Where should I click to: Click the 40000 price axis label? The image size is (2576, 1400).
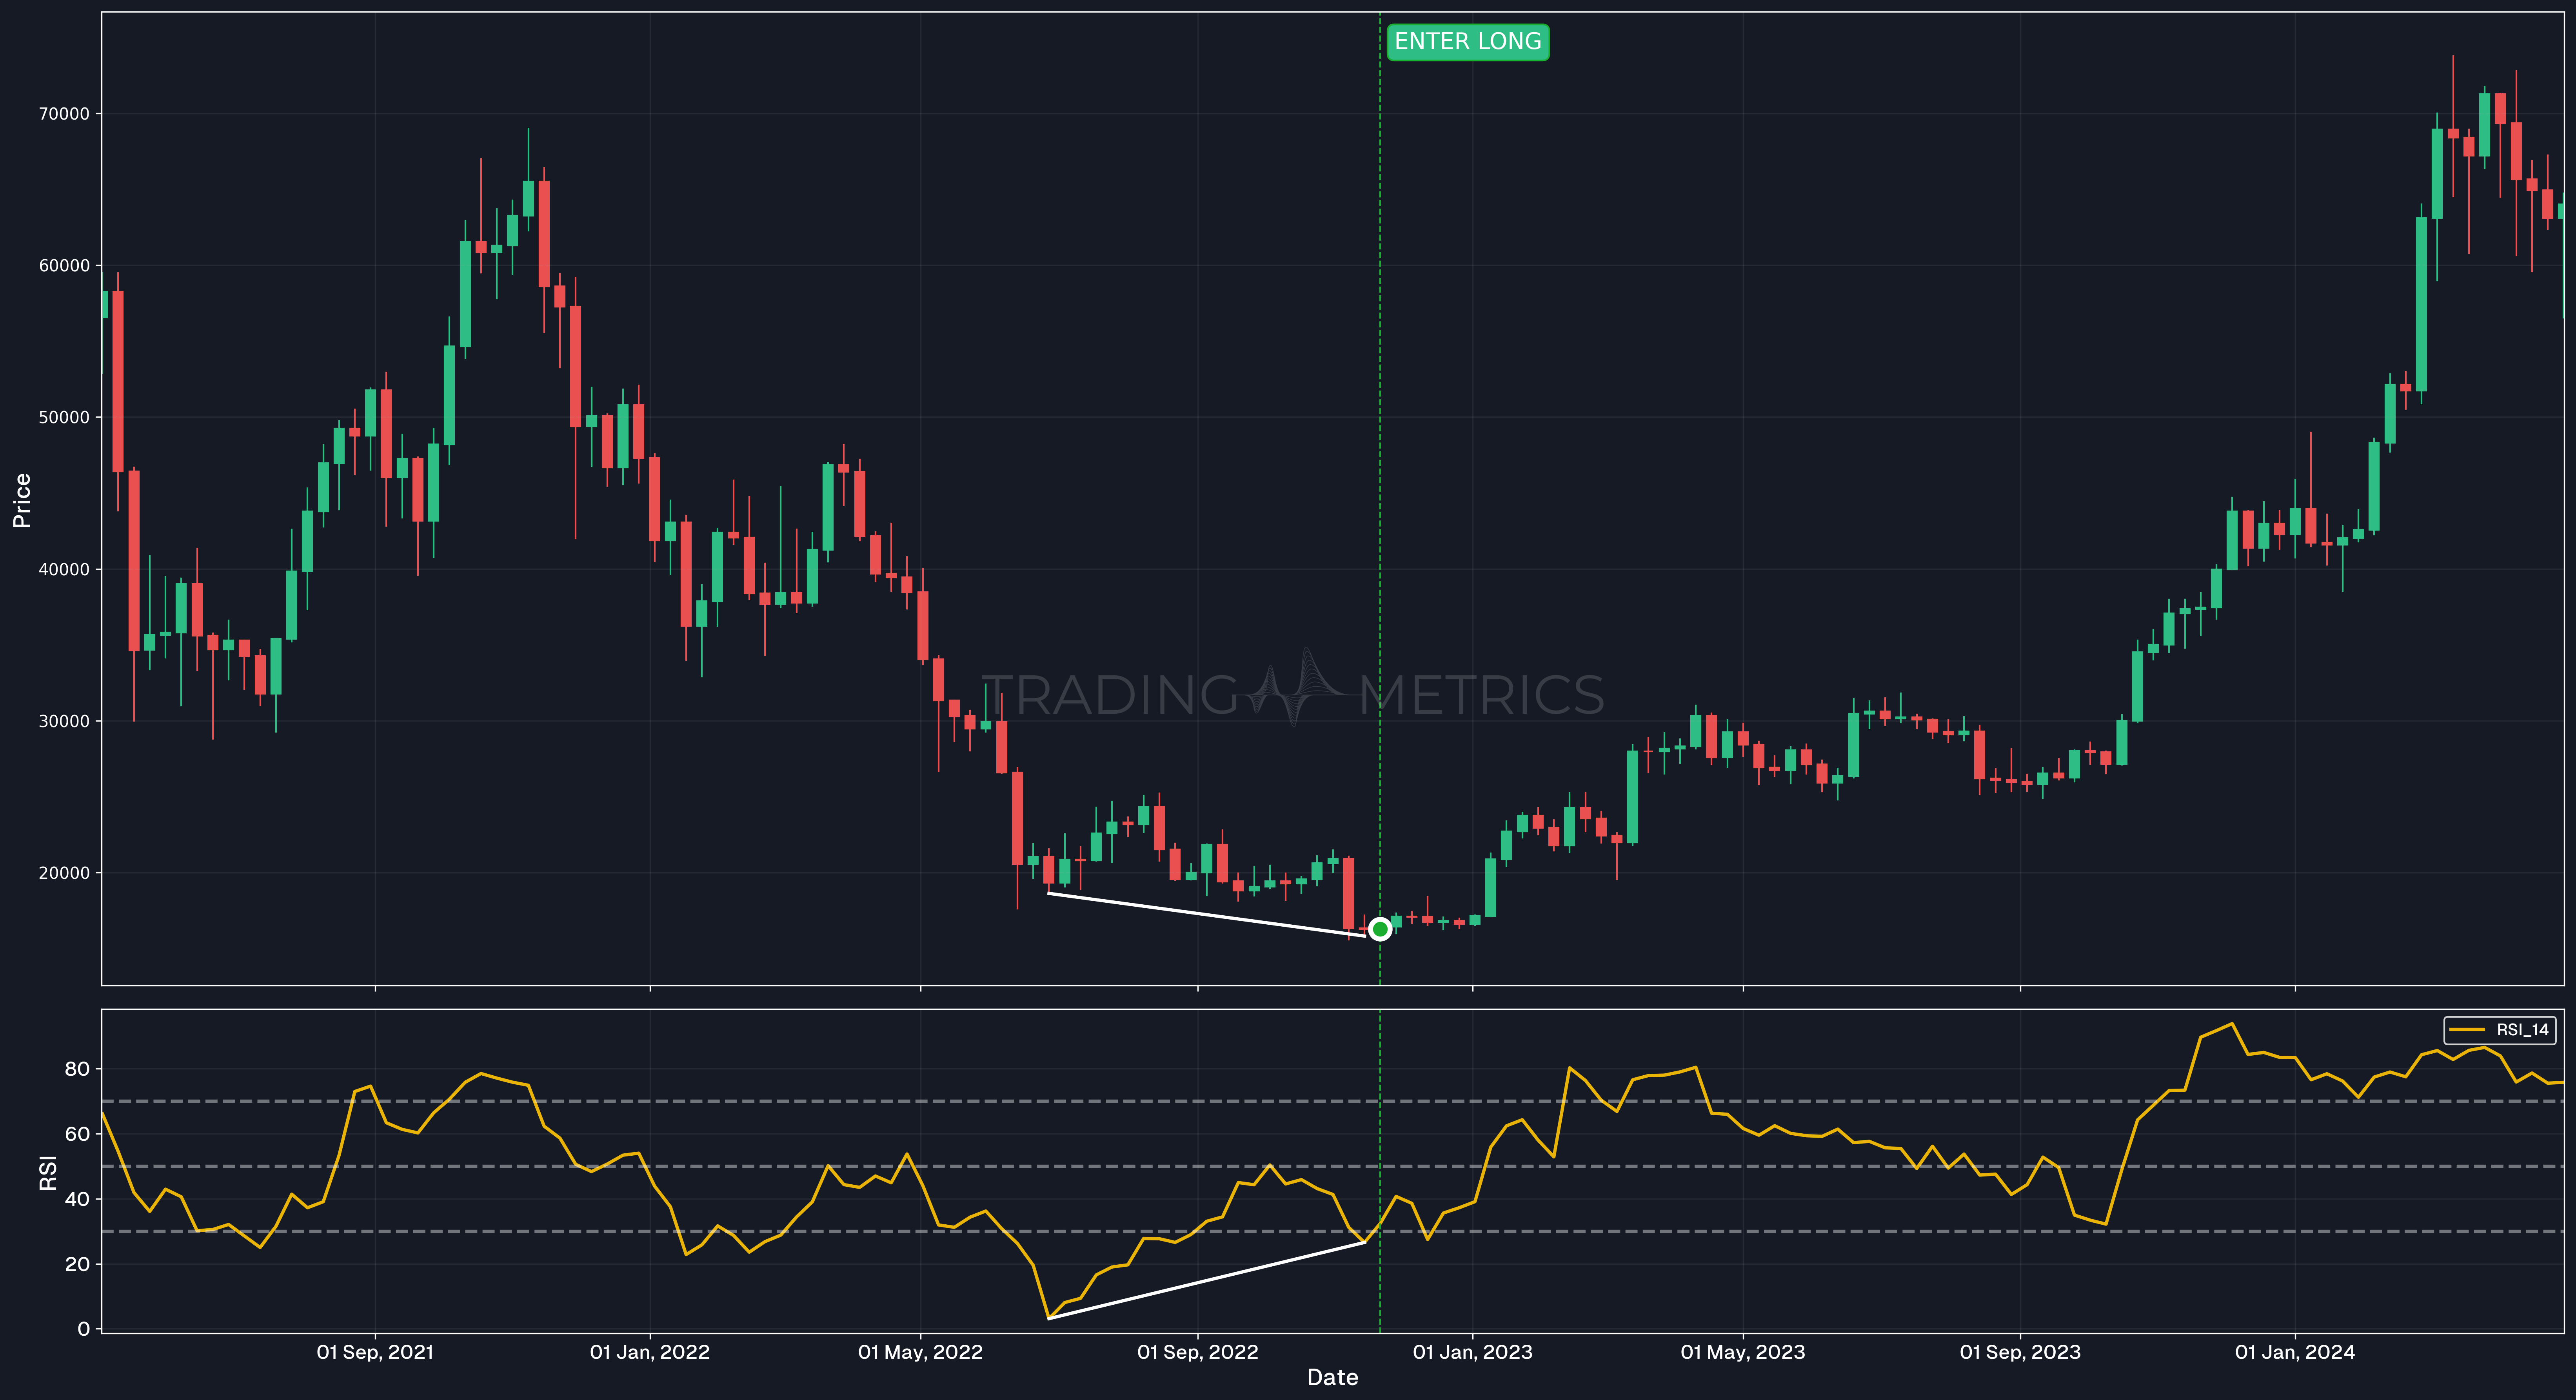click(x=64, y=570)
